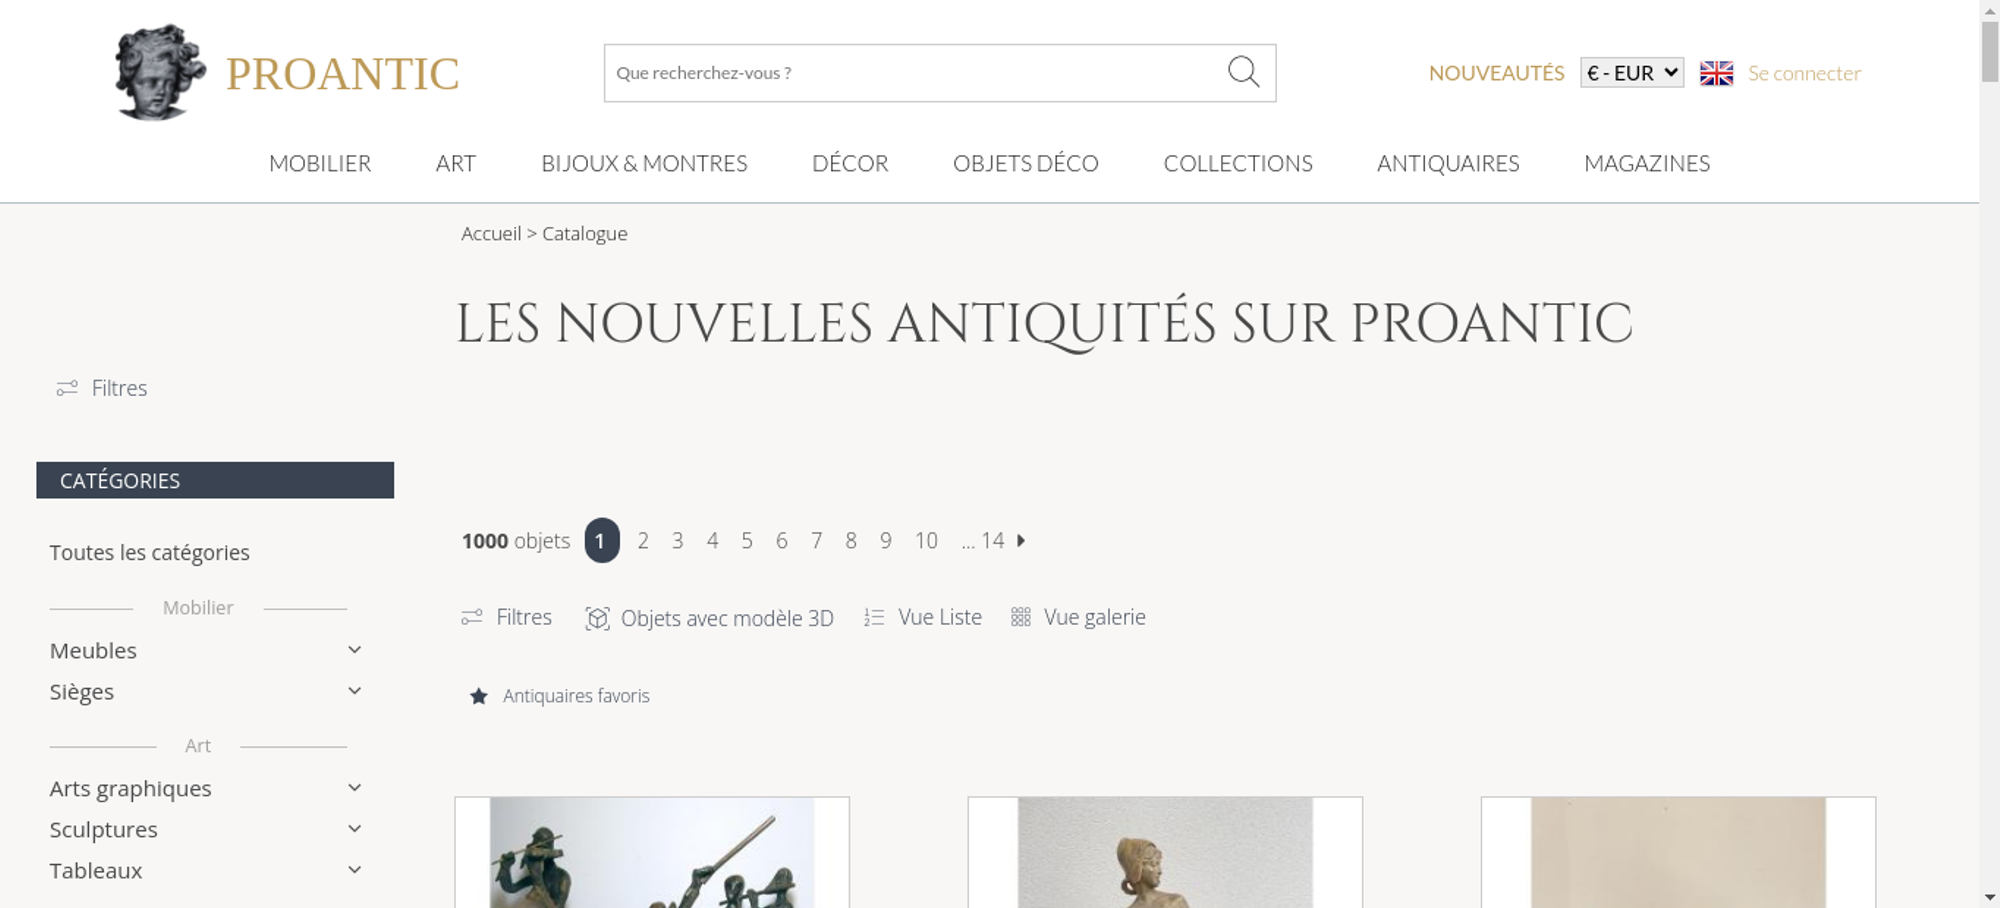Expand the Sculptures category
2000x908 pixels.
[354, 829]
